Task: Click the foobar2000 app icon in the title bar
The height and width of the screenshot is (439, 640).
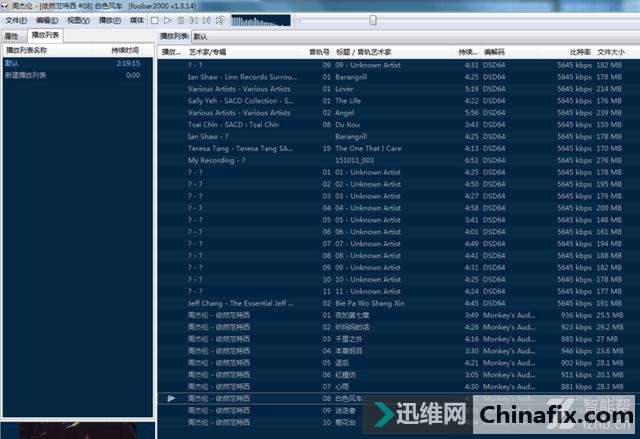Action: pos(4,6)
